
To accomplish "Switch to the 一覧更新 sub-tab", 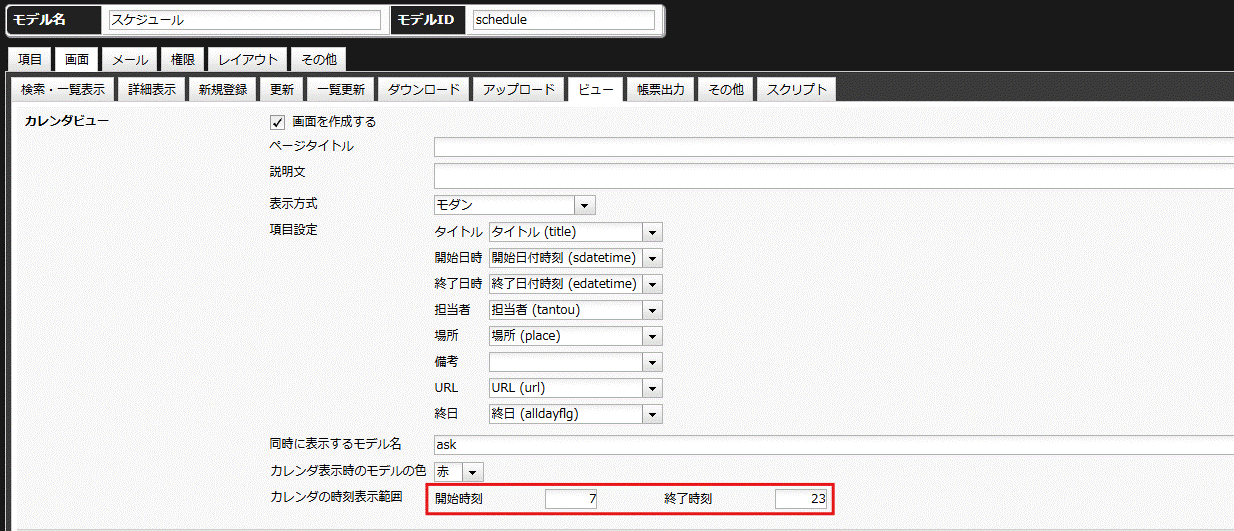I will [340, 89].
